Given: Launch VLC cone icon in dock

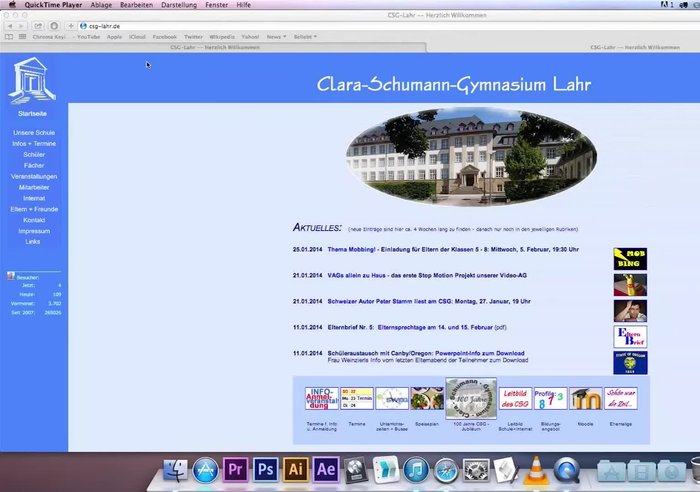Looking at the screenshot, I should click(537, 469).
